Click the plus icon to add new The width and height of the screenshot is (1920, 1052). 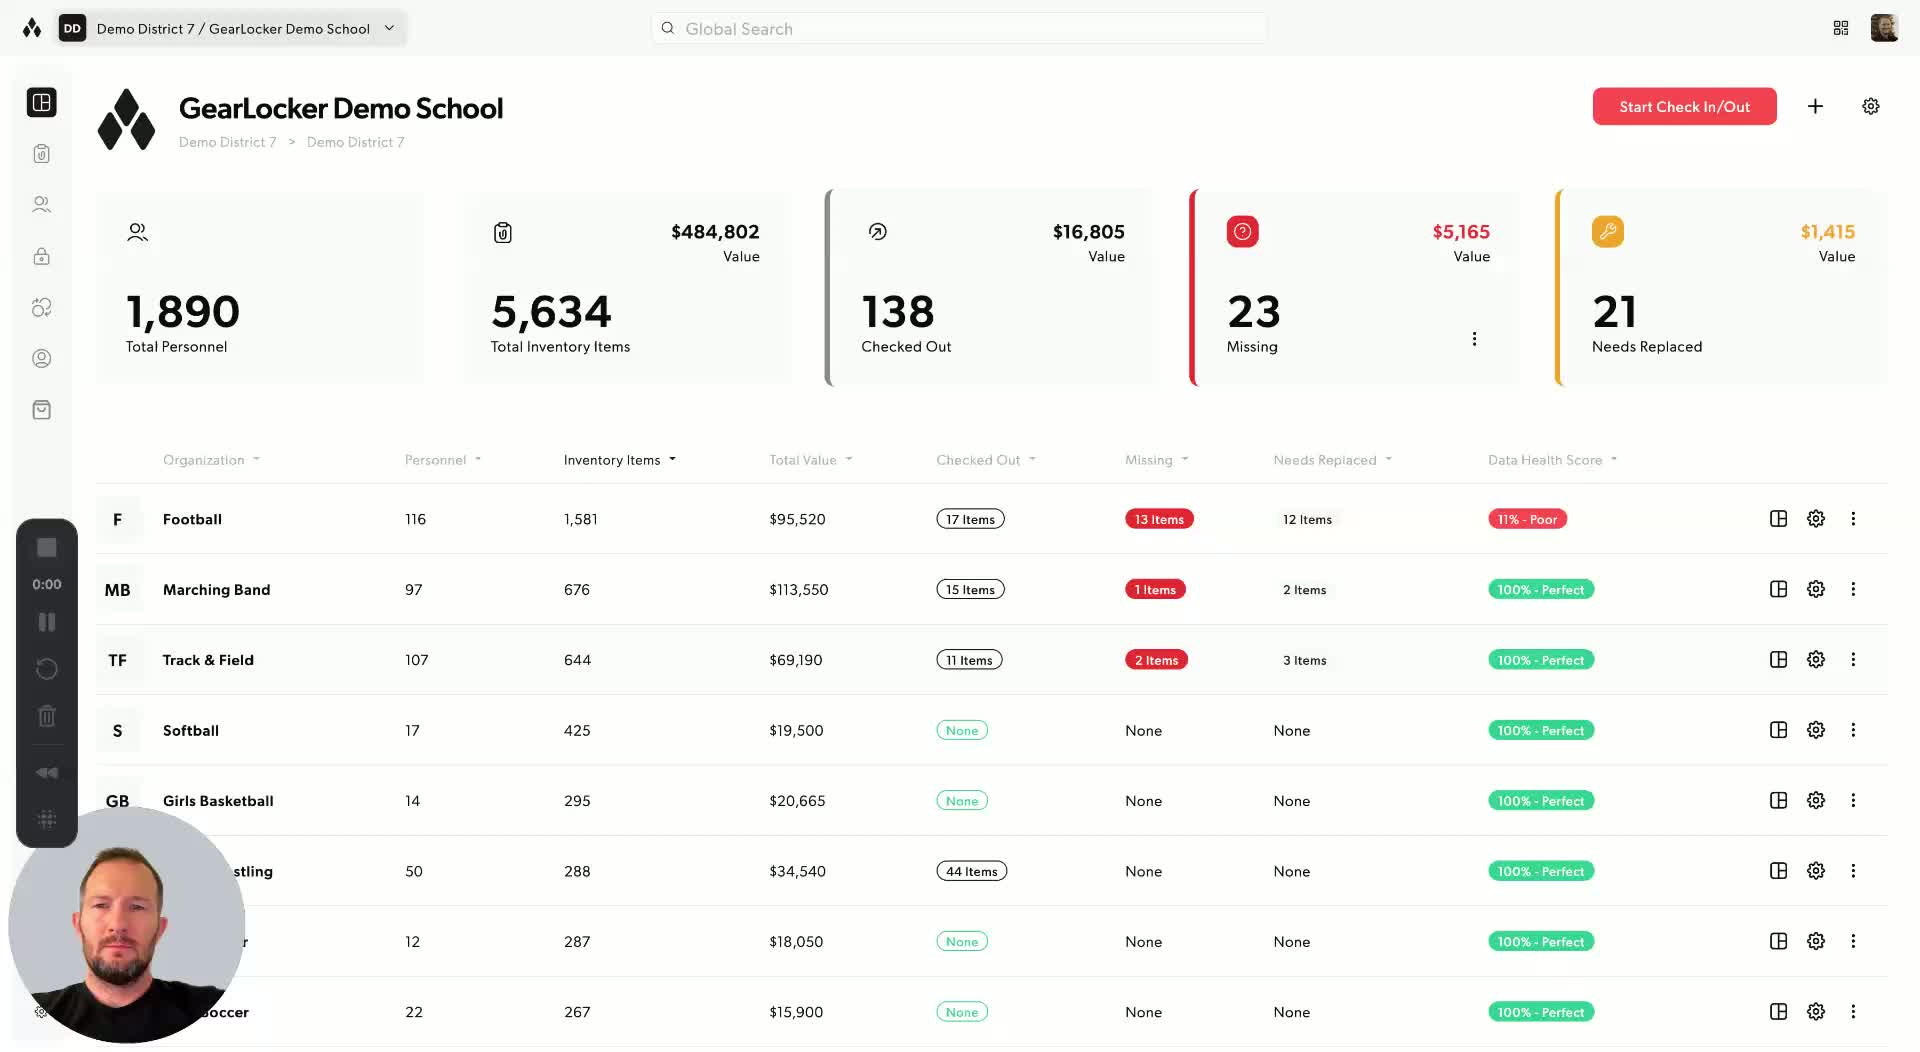(1816, 106)
